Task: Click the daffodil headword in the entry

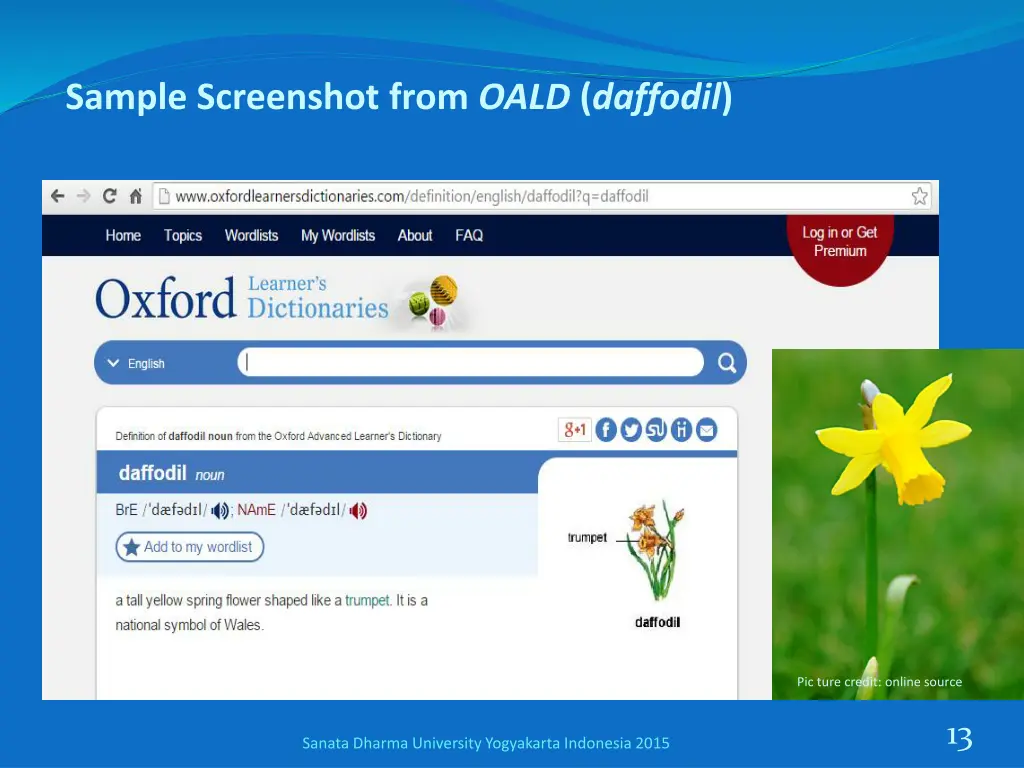Action: 153,472
